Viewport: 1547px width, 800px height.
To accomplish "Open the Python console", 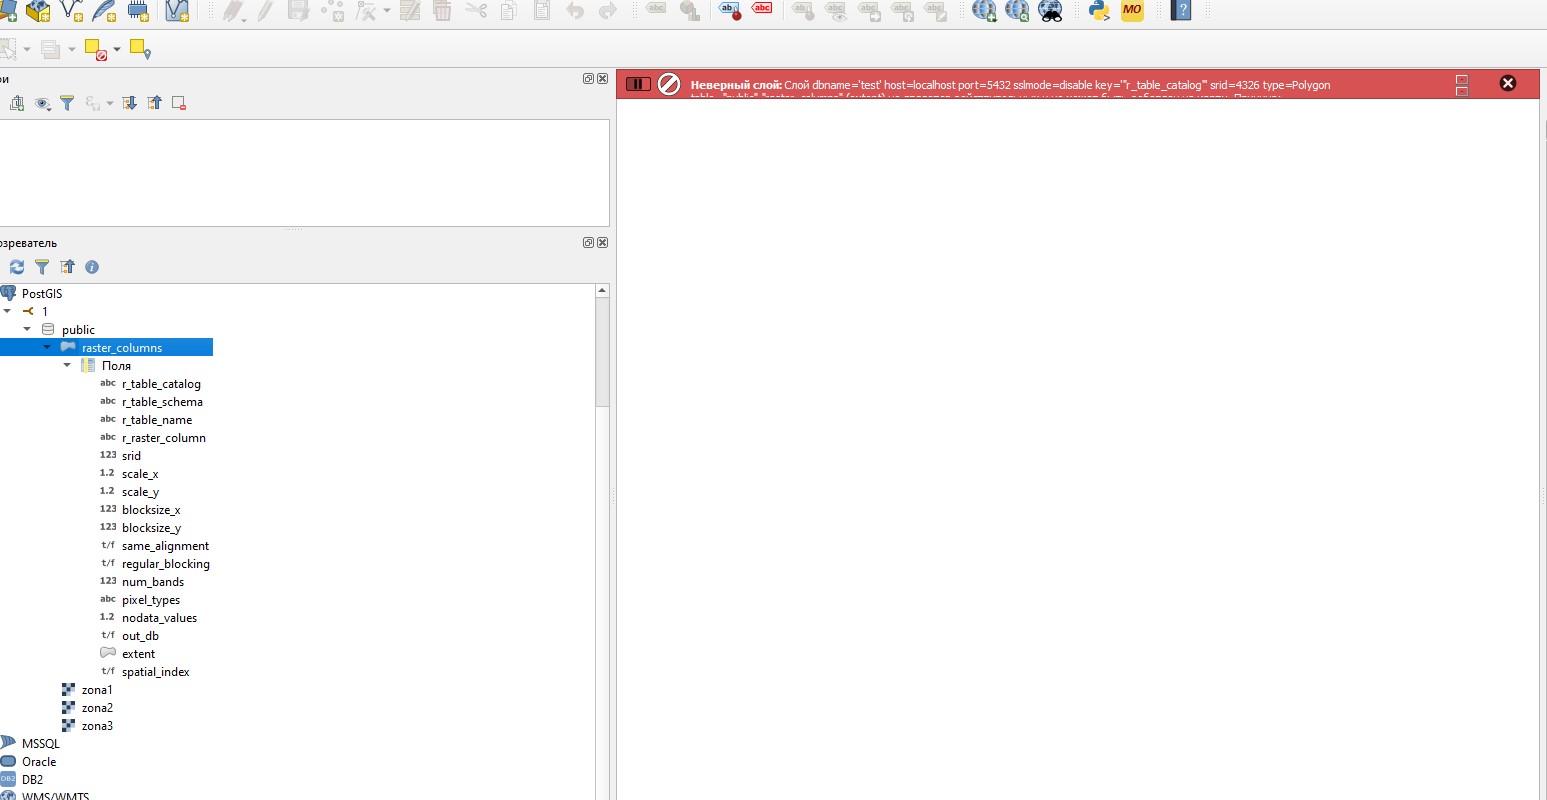I will (1099, 10).
